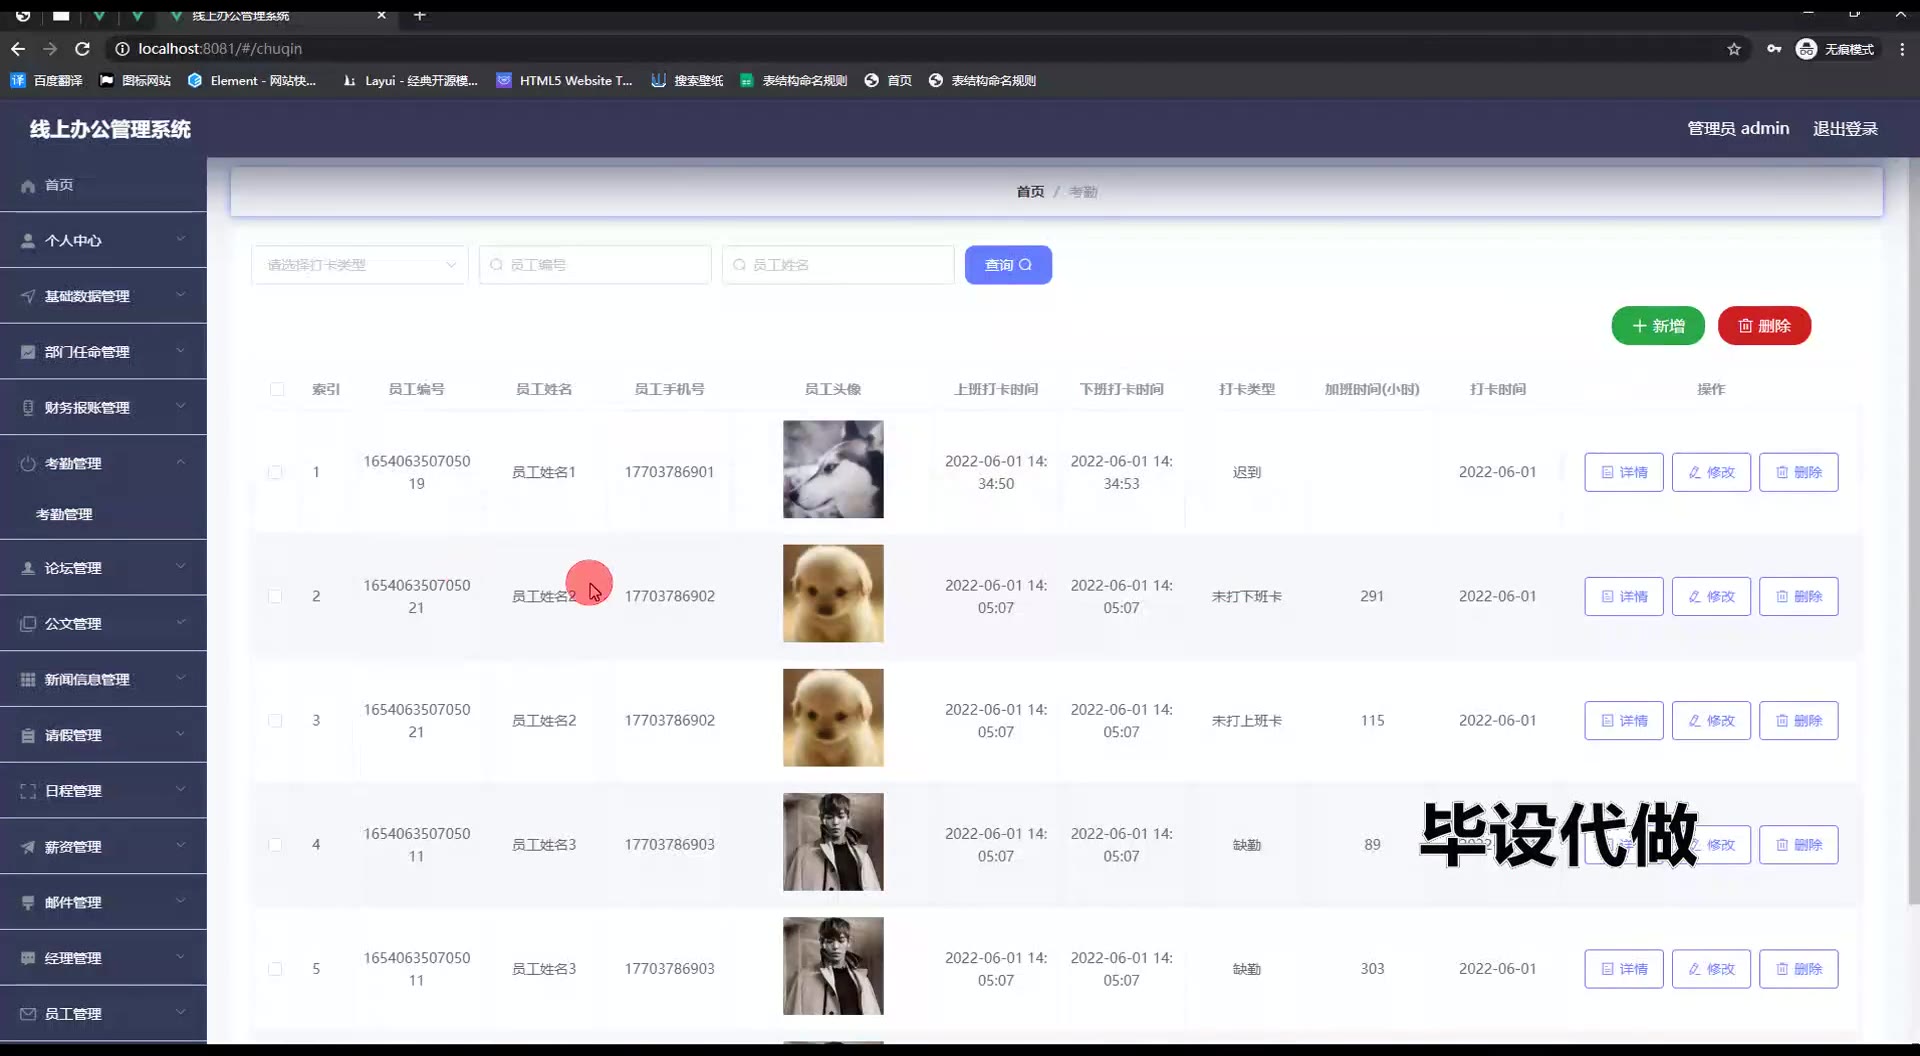Screen dimensions: 1920x1056
Task: Click the icon next to 财务报账管理
Action: (28, 408)
